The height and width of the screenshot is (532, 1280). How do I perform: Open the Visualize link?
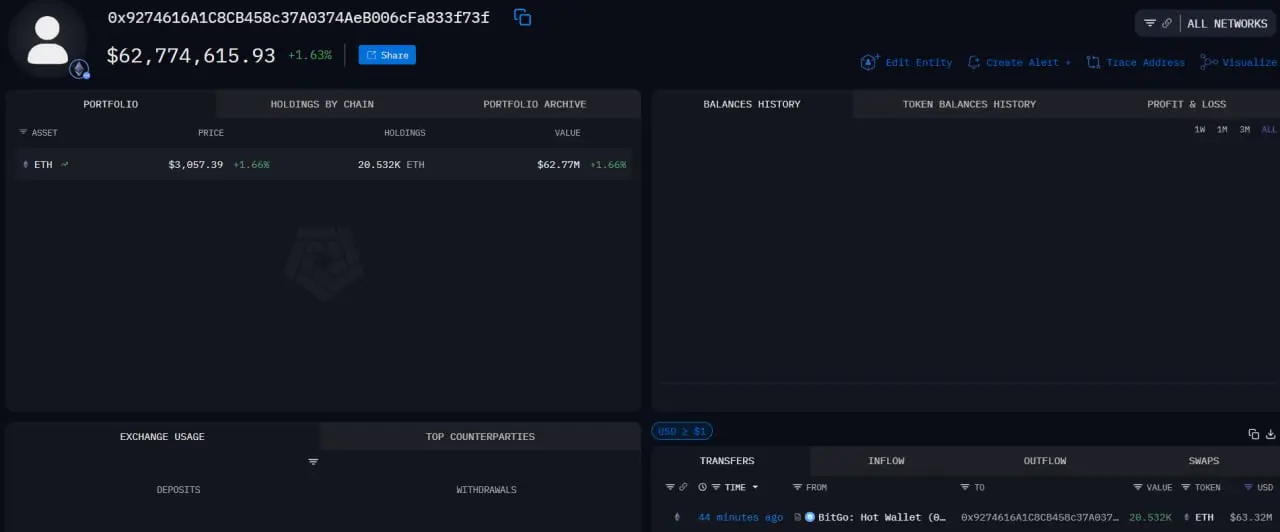click(x=1238, y=62)
